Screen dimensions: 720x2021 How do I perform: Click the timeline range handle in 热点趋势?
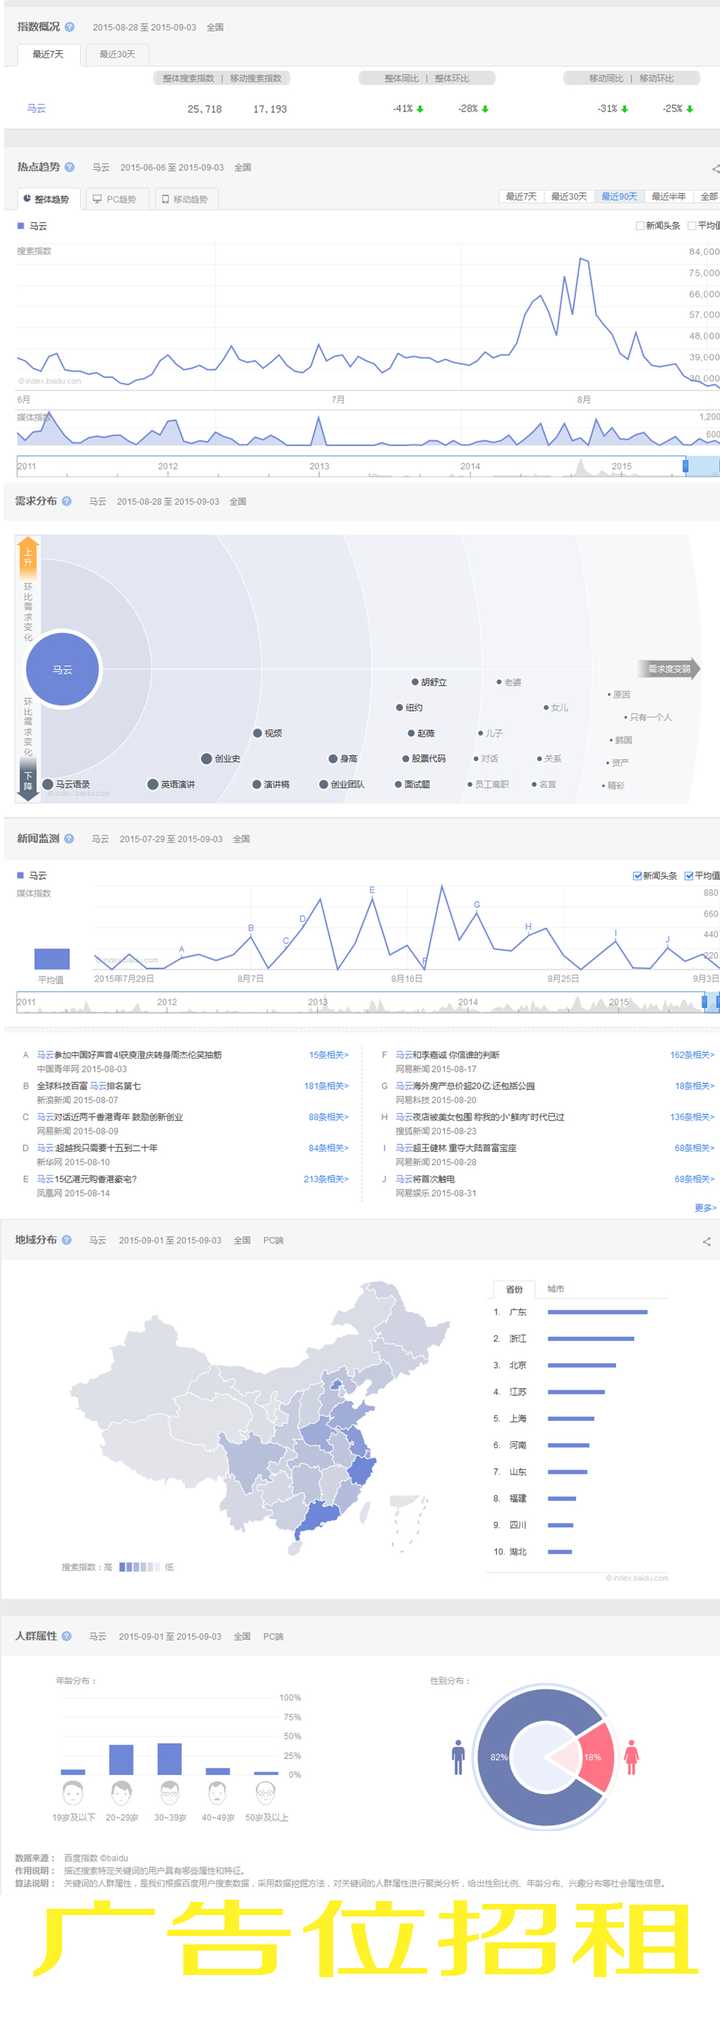(686, 465)
